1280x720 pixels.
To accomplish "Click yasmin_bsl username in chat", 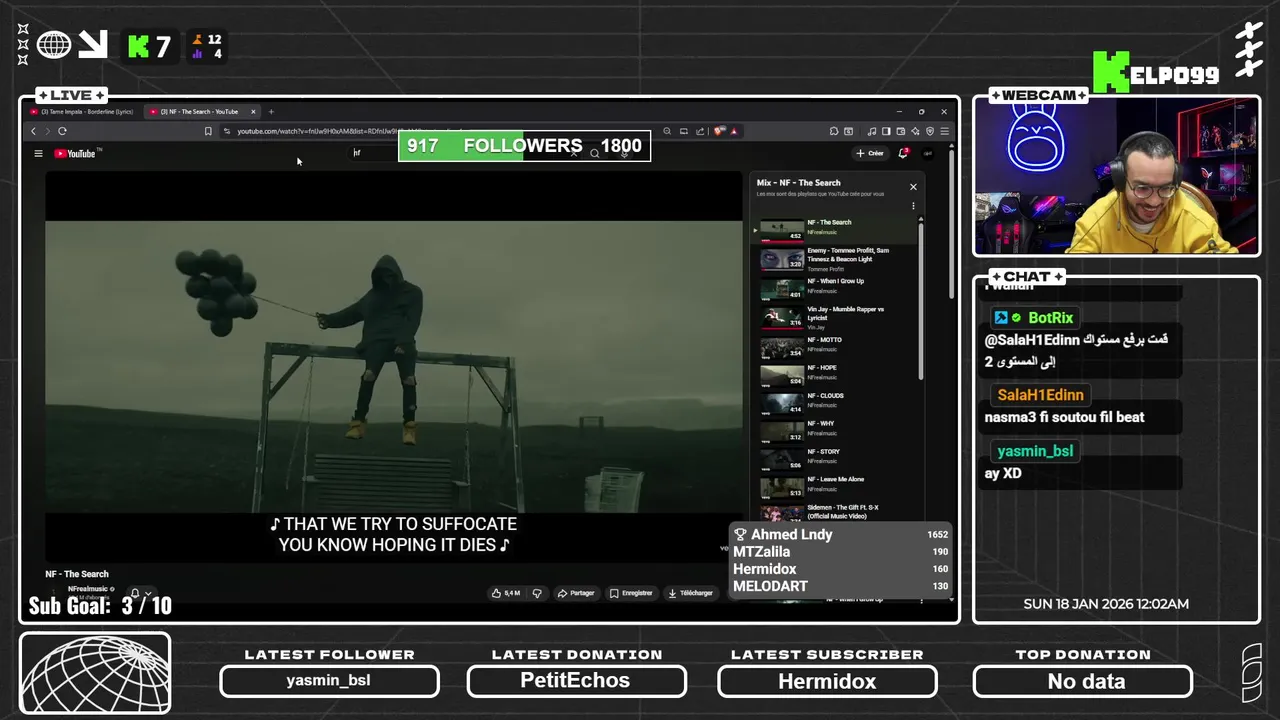I will pyautogui.click(x=1035, y=451).
